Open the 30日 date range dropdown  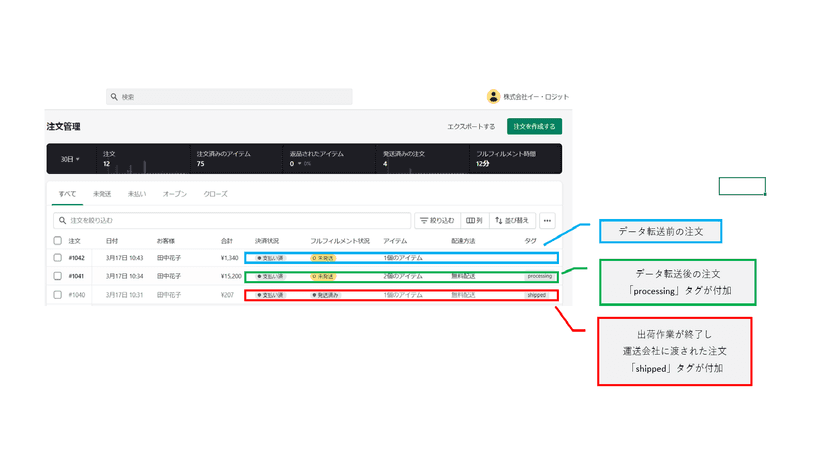point(70,159)
